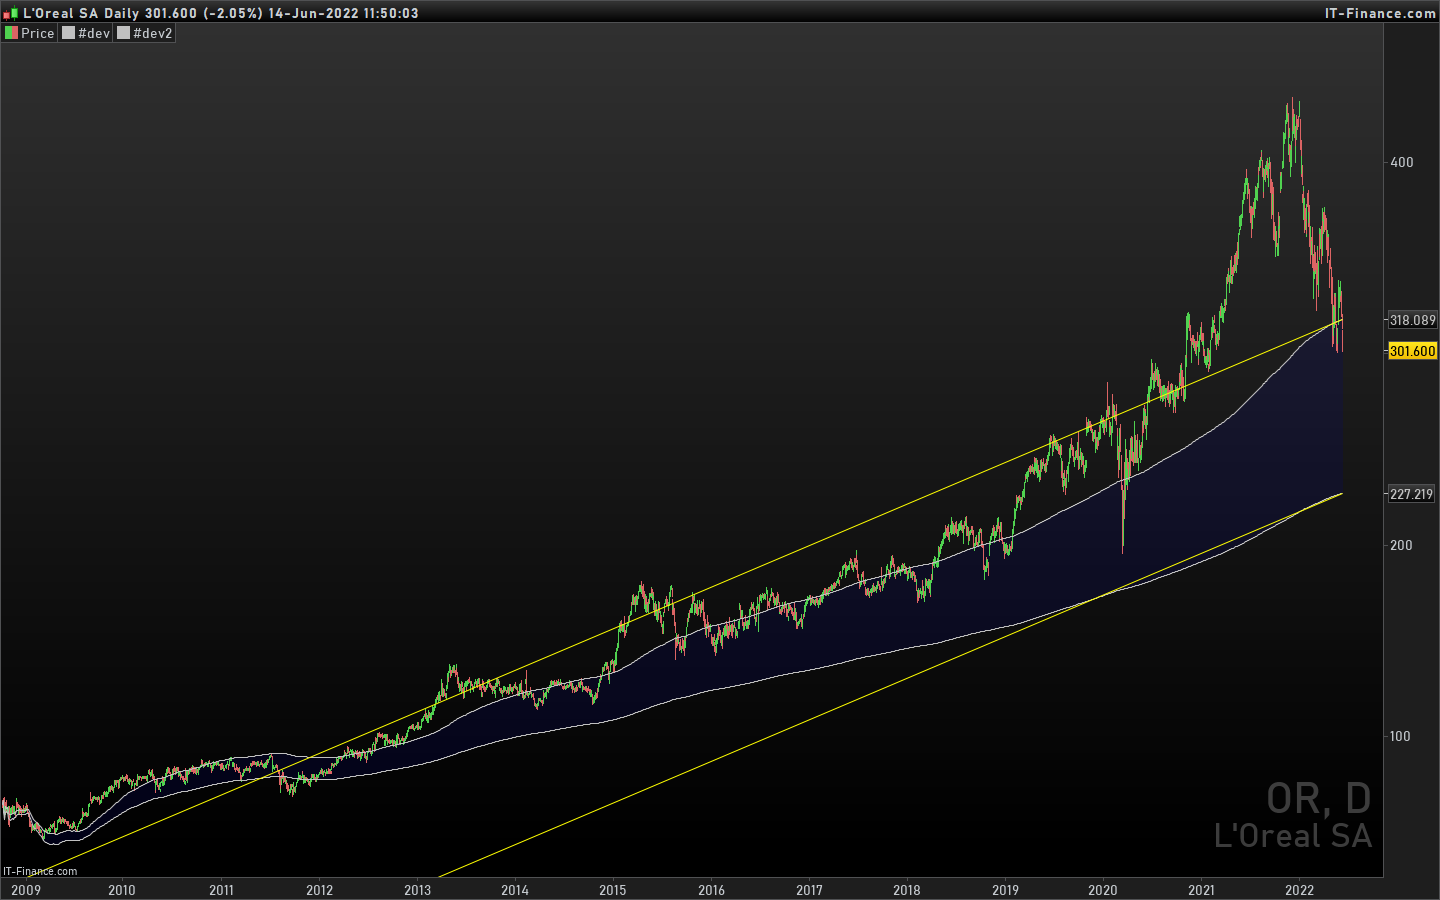Select the #dev2 indicator label
This screenshot has width=1440, height=900.
tap(153, 33)
